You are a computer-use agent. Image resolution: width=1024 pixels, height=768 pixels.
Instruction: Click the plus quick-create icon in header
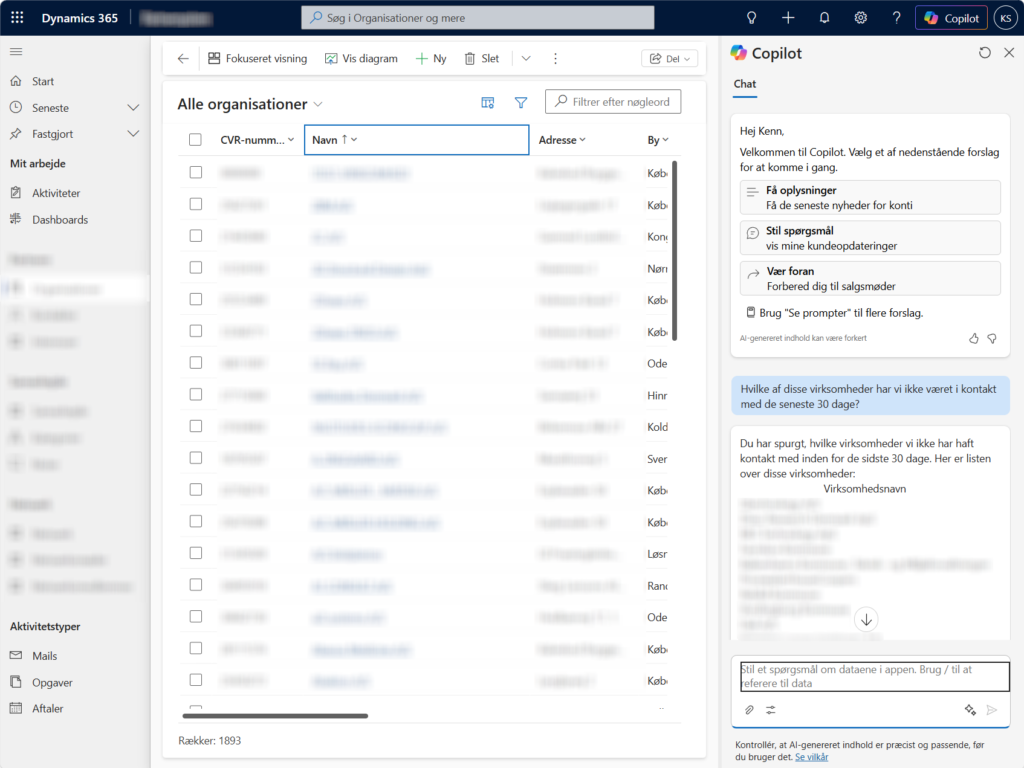pos(788,18)
